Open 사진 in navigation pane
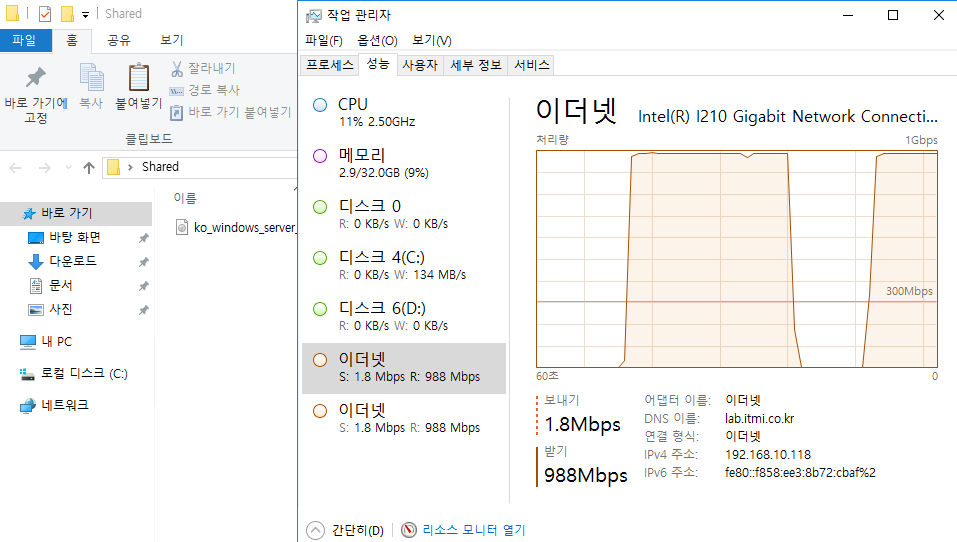This screenshot has width=957, height=542. 60,309
